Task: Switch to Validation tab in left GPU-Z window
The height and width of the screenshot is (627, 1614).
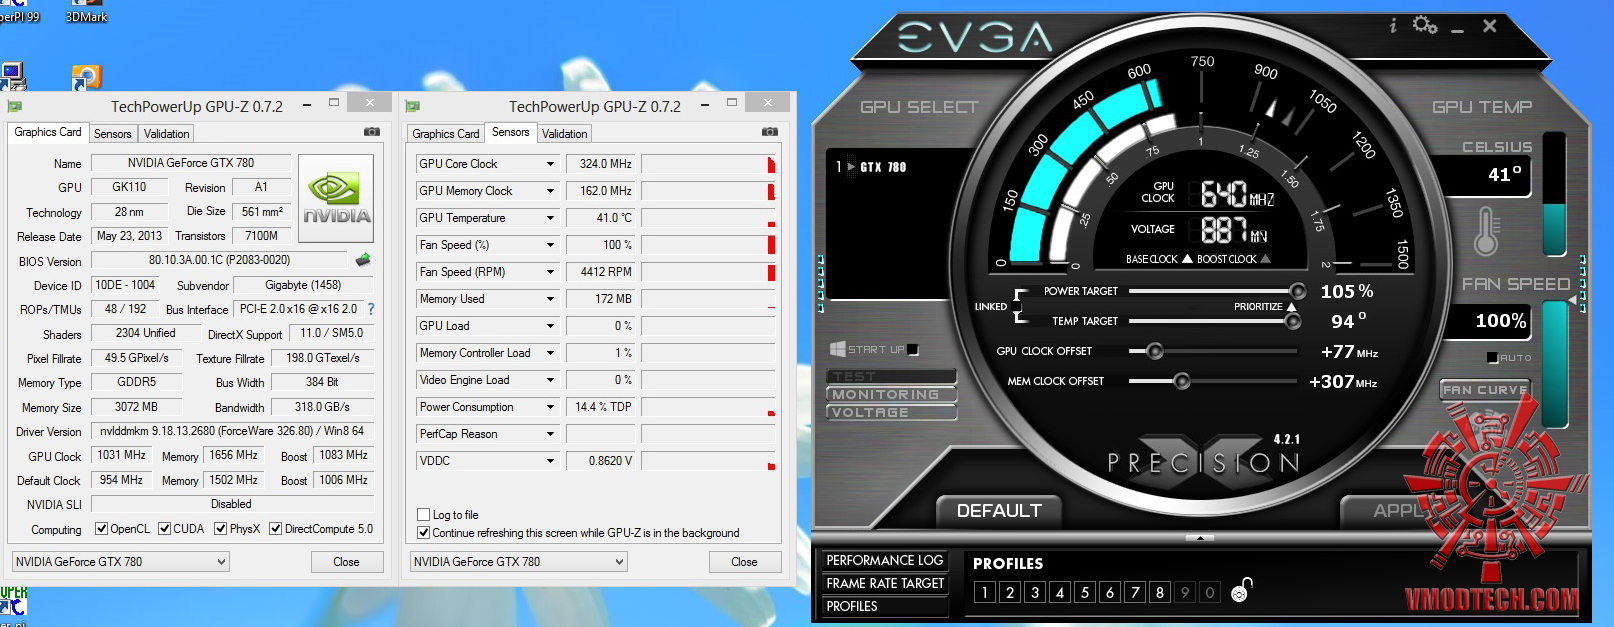Action: click(166, 134)
